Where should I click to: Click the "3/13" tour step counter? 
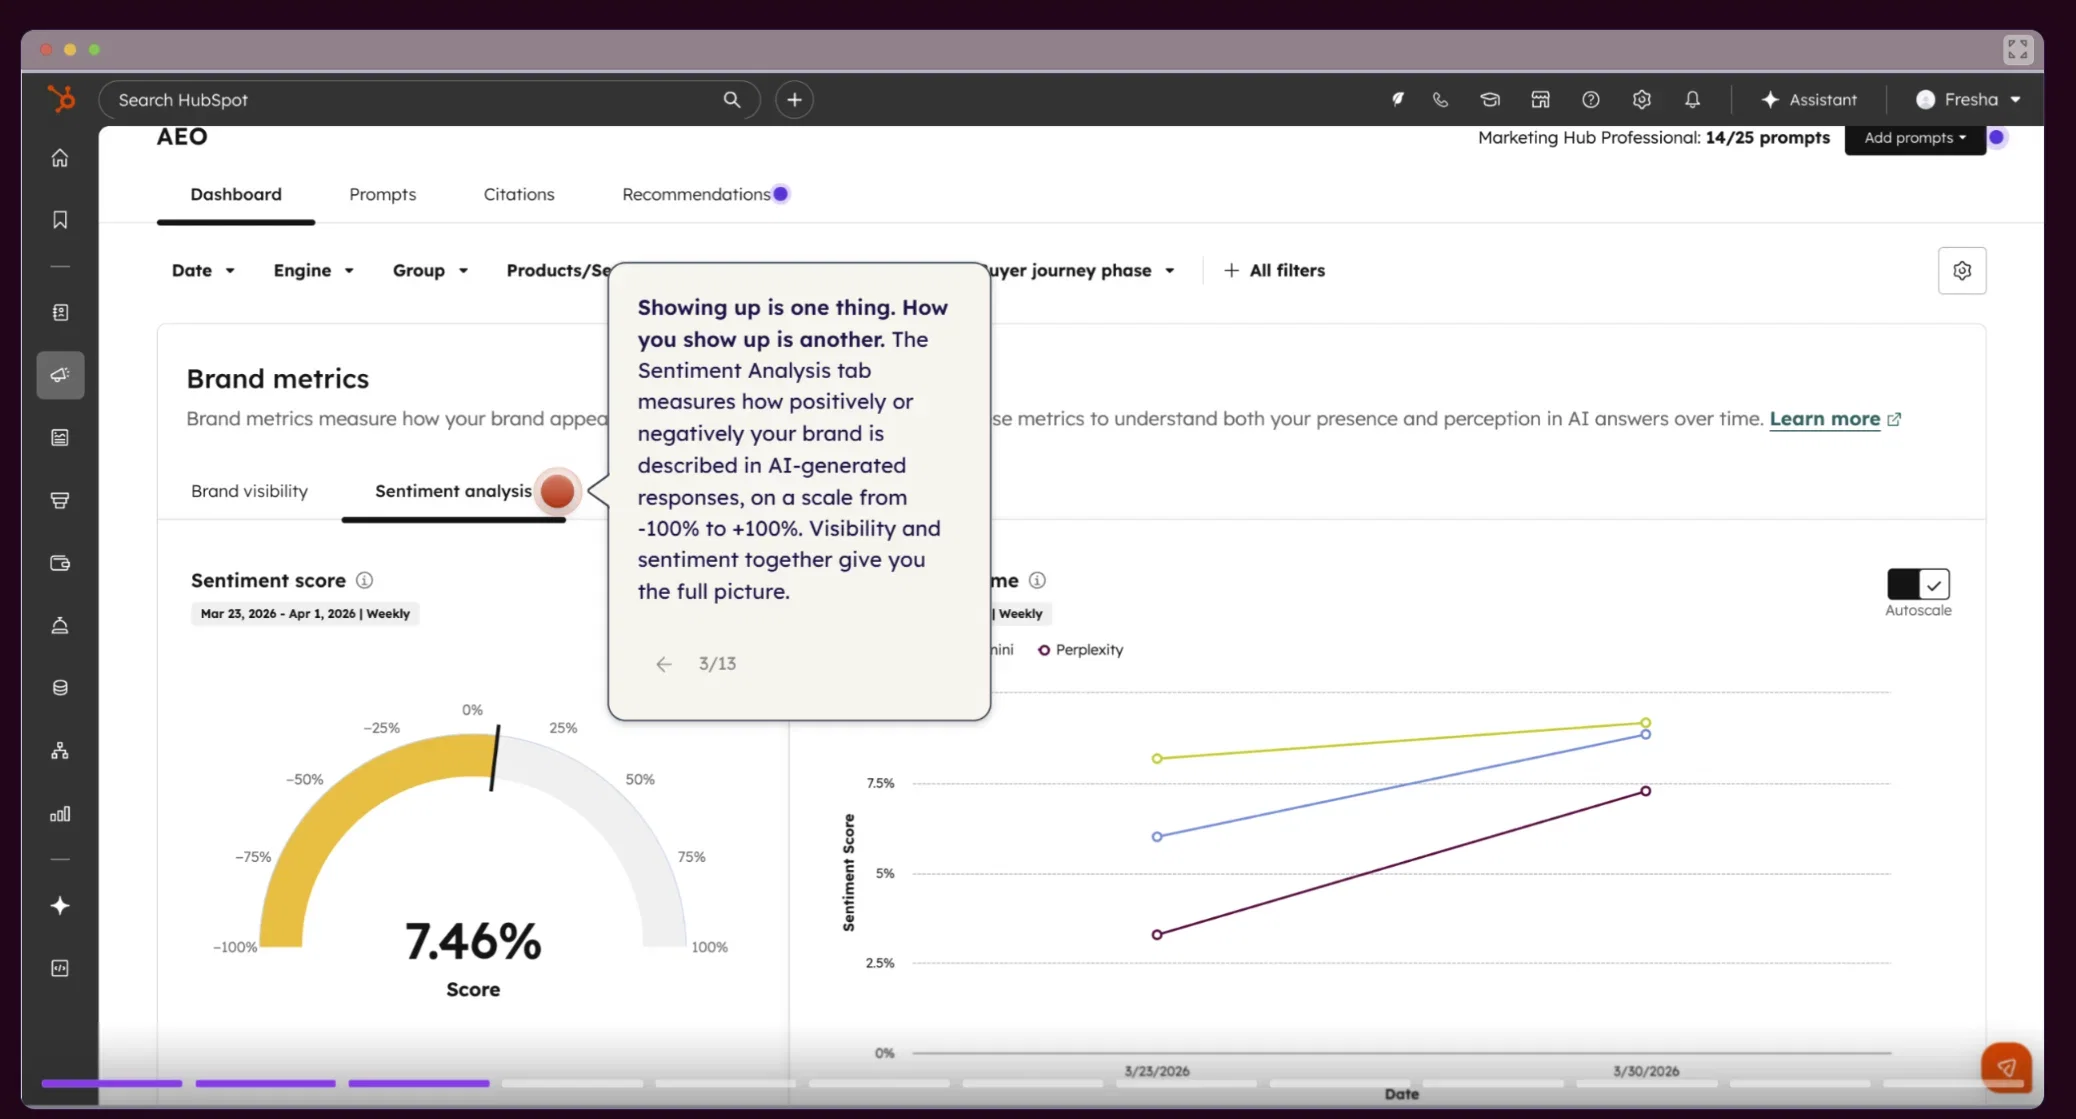coord(717,664)
